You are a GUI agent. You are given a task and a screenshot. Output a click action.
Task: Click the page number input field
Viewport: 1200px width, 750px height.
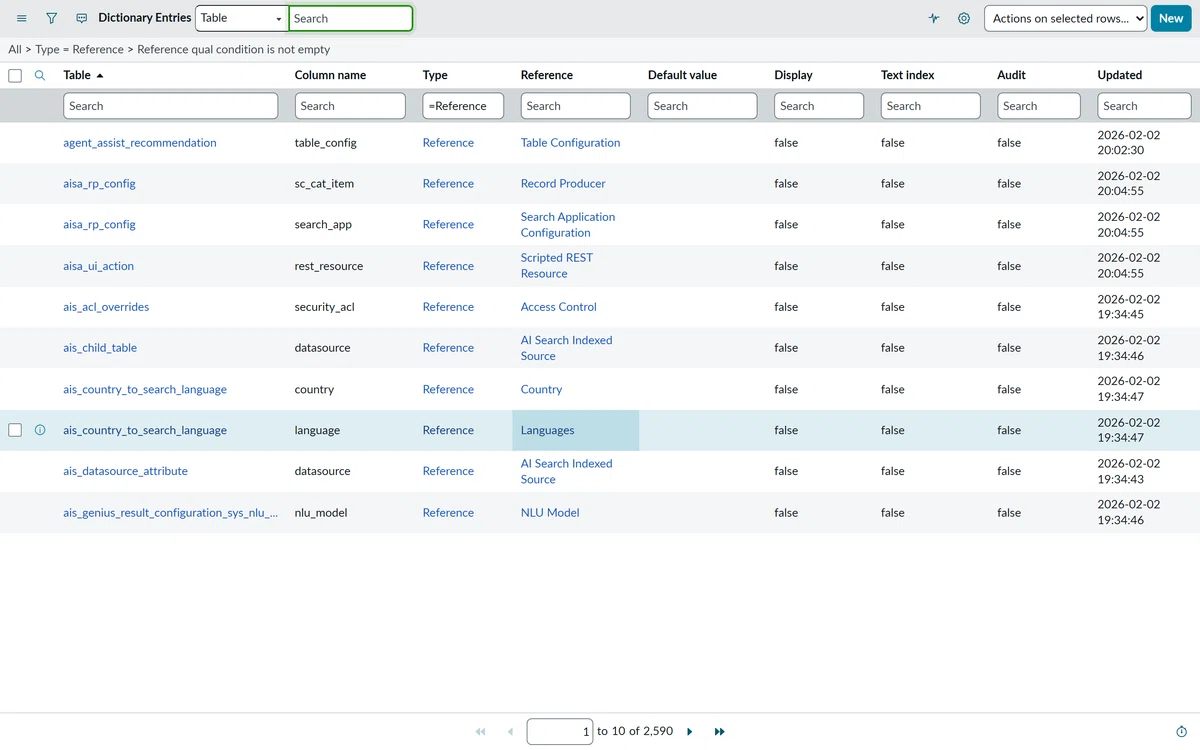click(560, 732)
